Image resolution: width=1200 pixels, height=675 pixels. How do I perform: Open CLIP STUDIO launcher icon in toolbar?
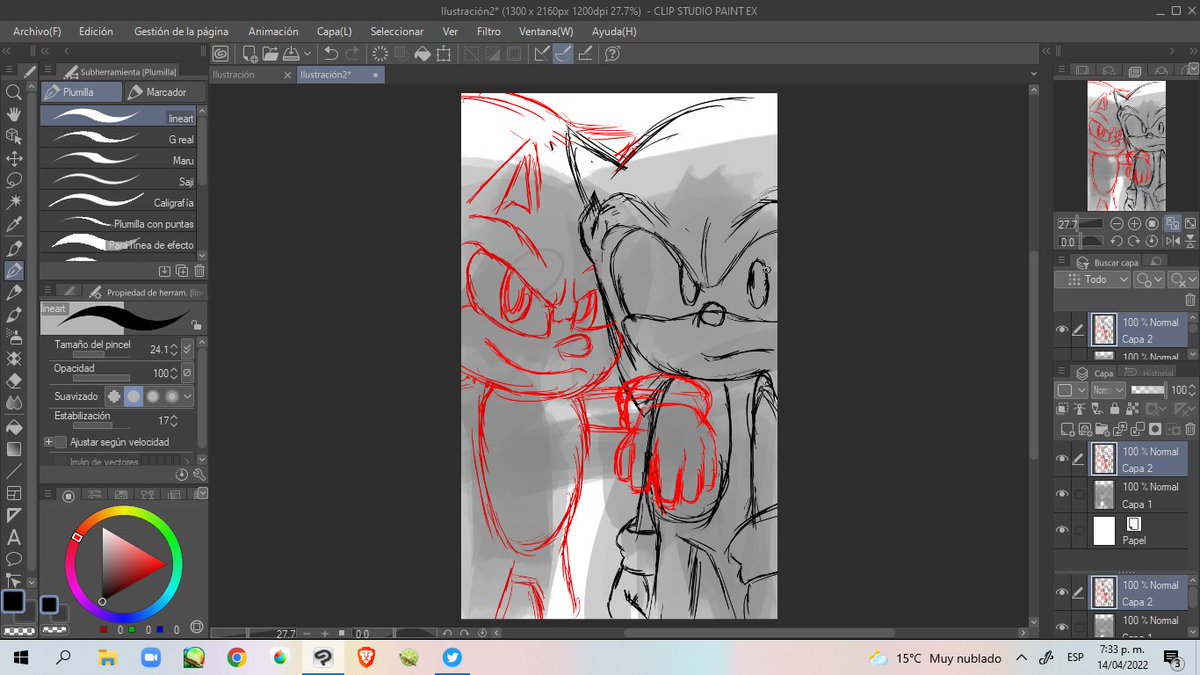tap(221, 54)
